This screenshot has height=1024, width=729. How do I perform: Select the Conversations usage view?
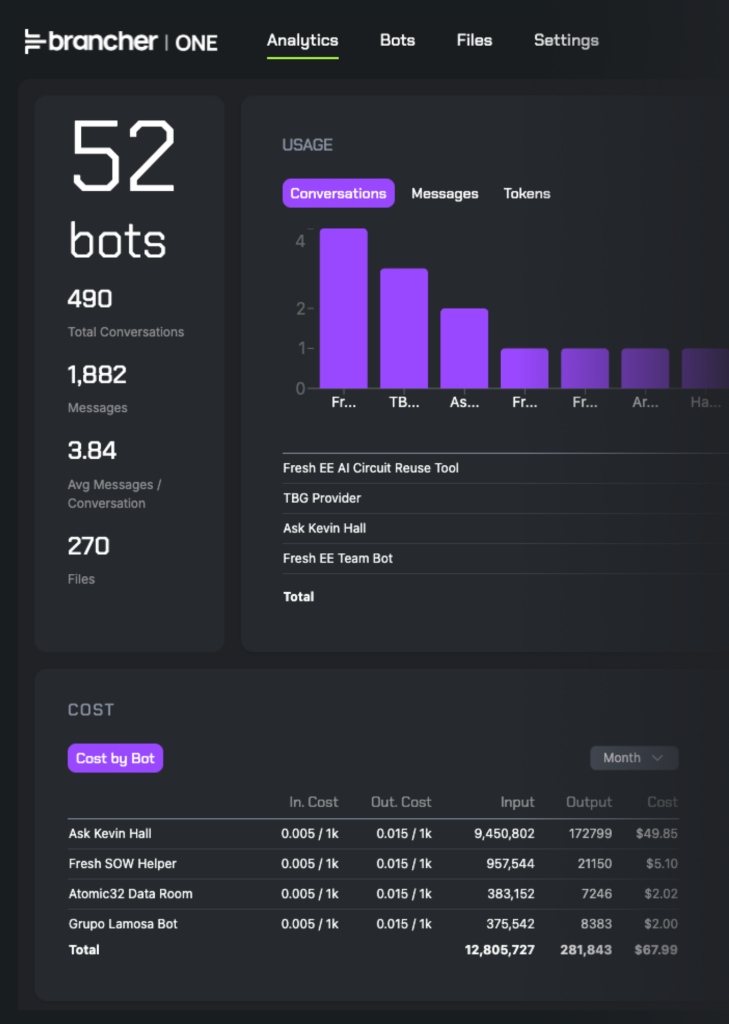point(338,193)
